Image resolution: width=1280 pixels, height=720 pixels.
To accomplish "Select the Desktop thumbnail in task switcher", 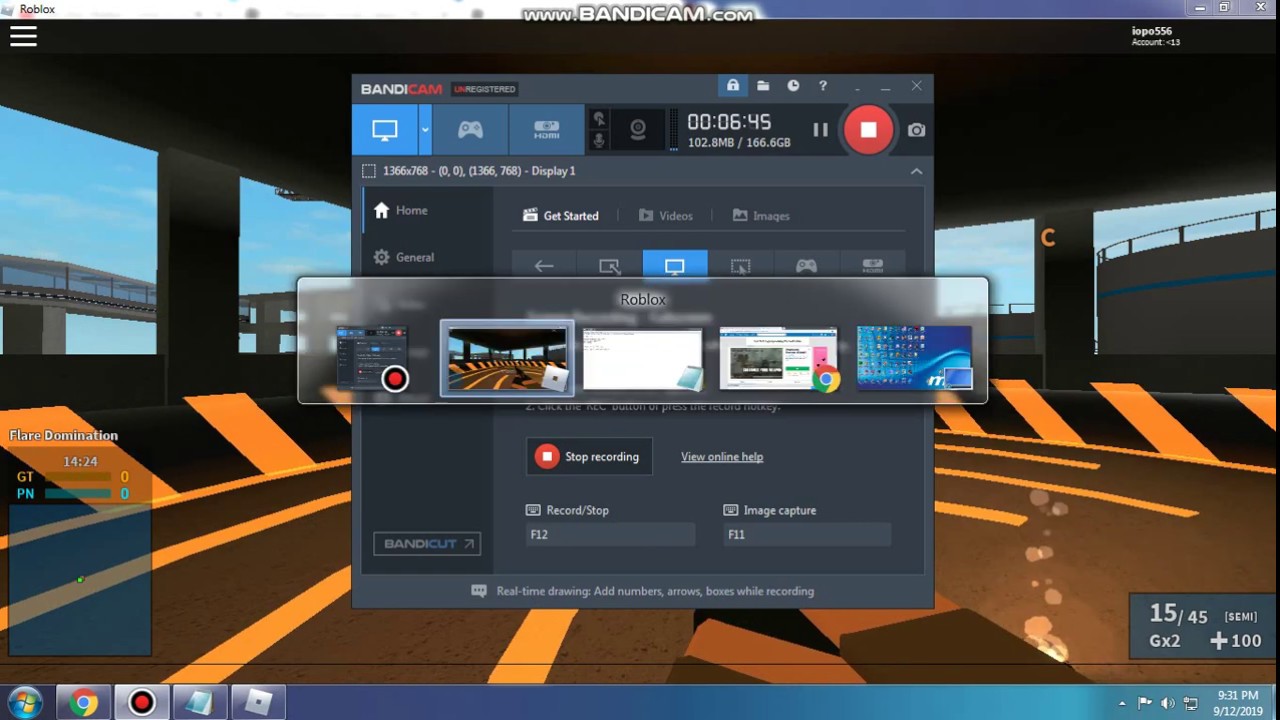I will (914, 358).
